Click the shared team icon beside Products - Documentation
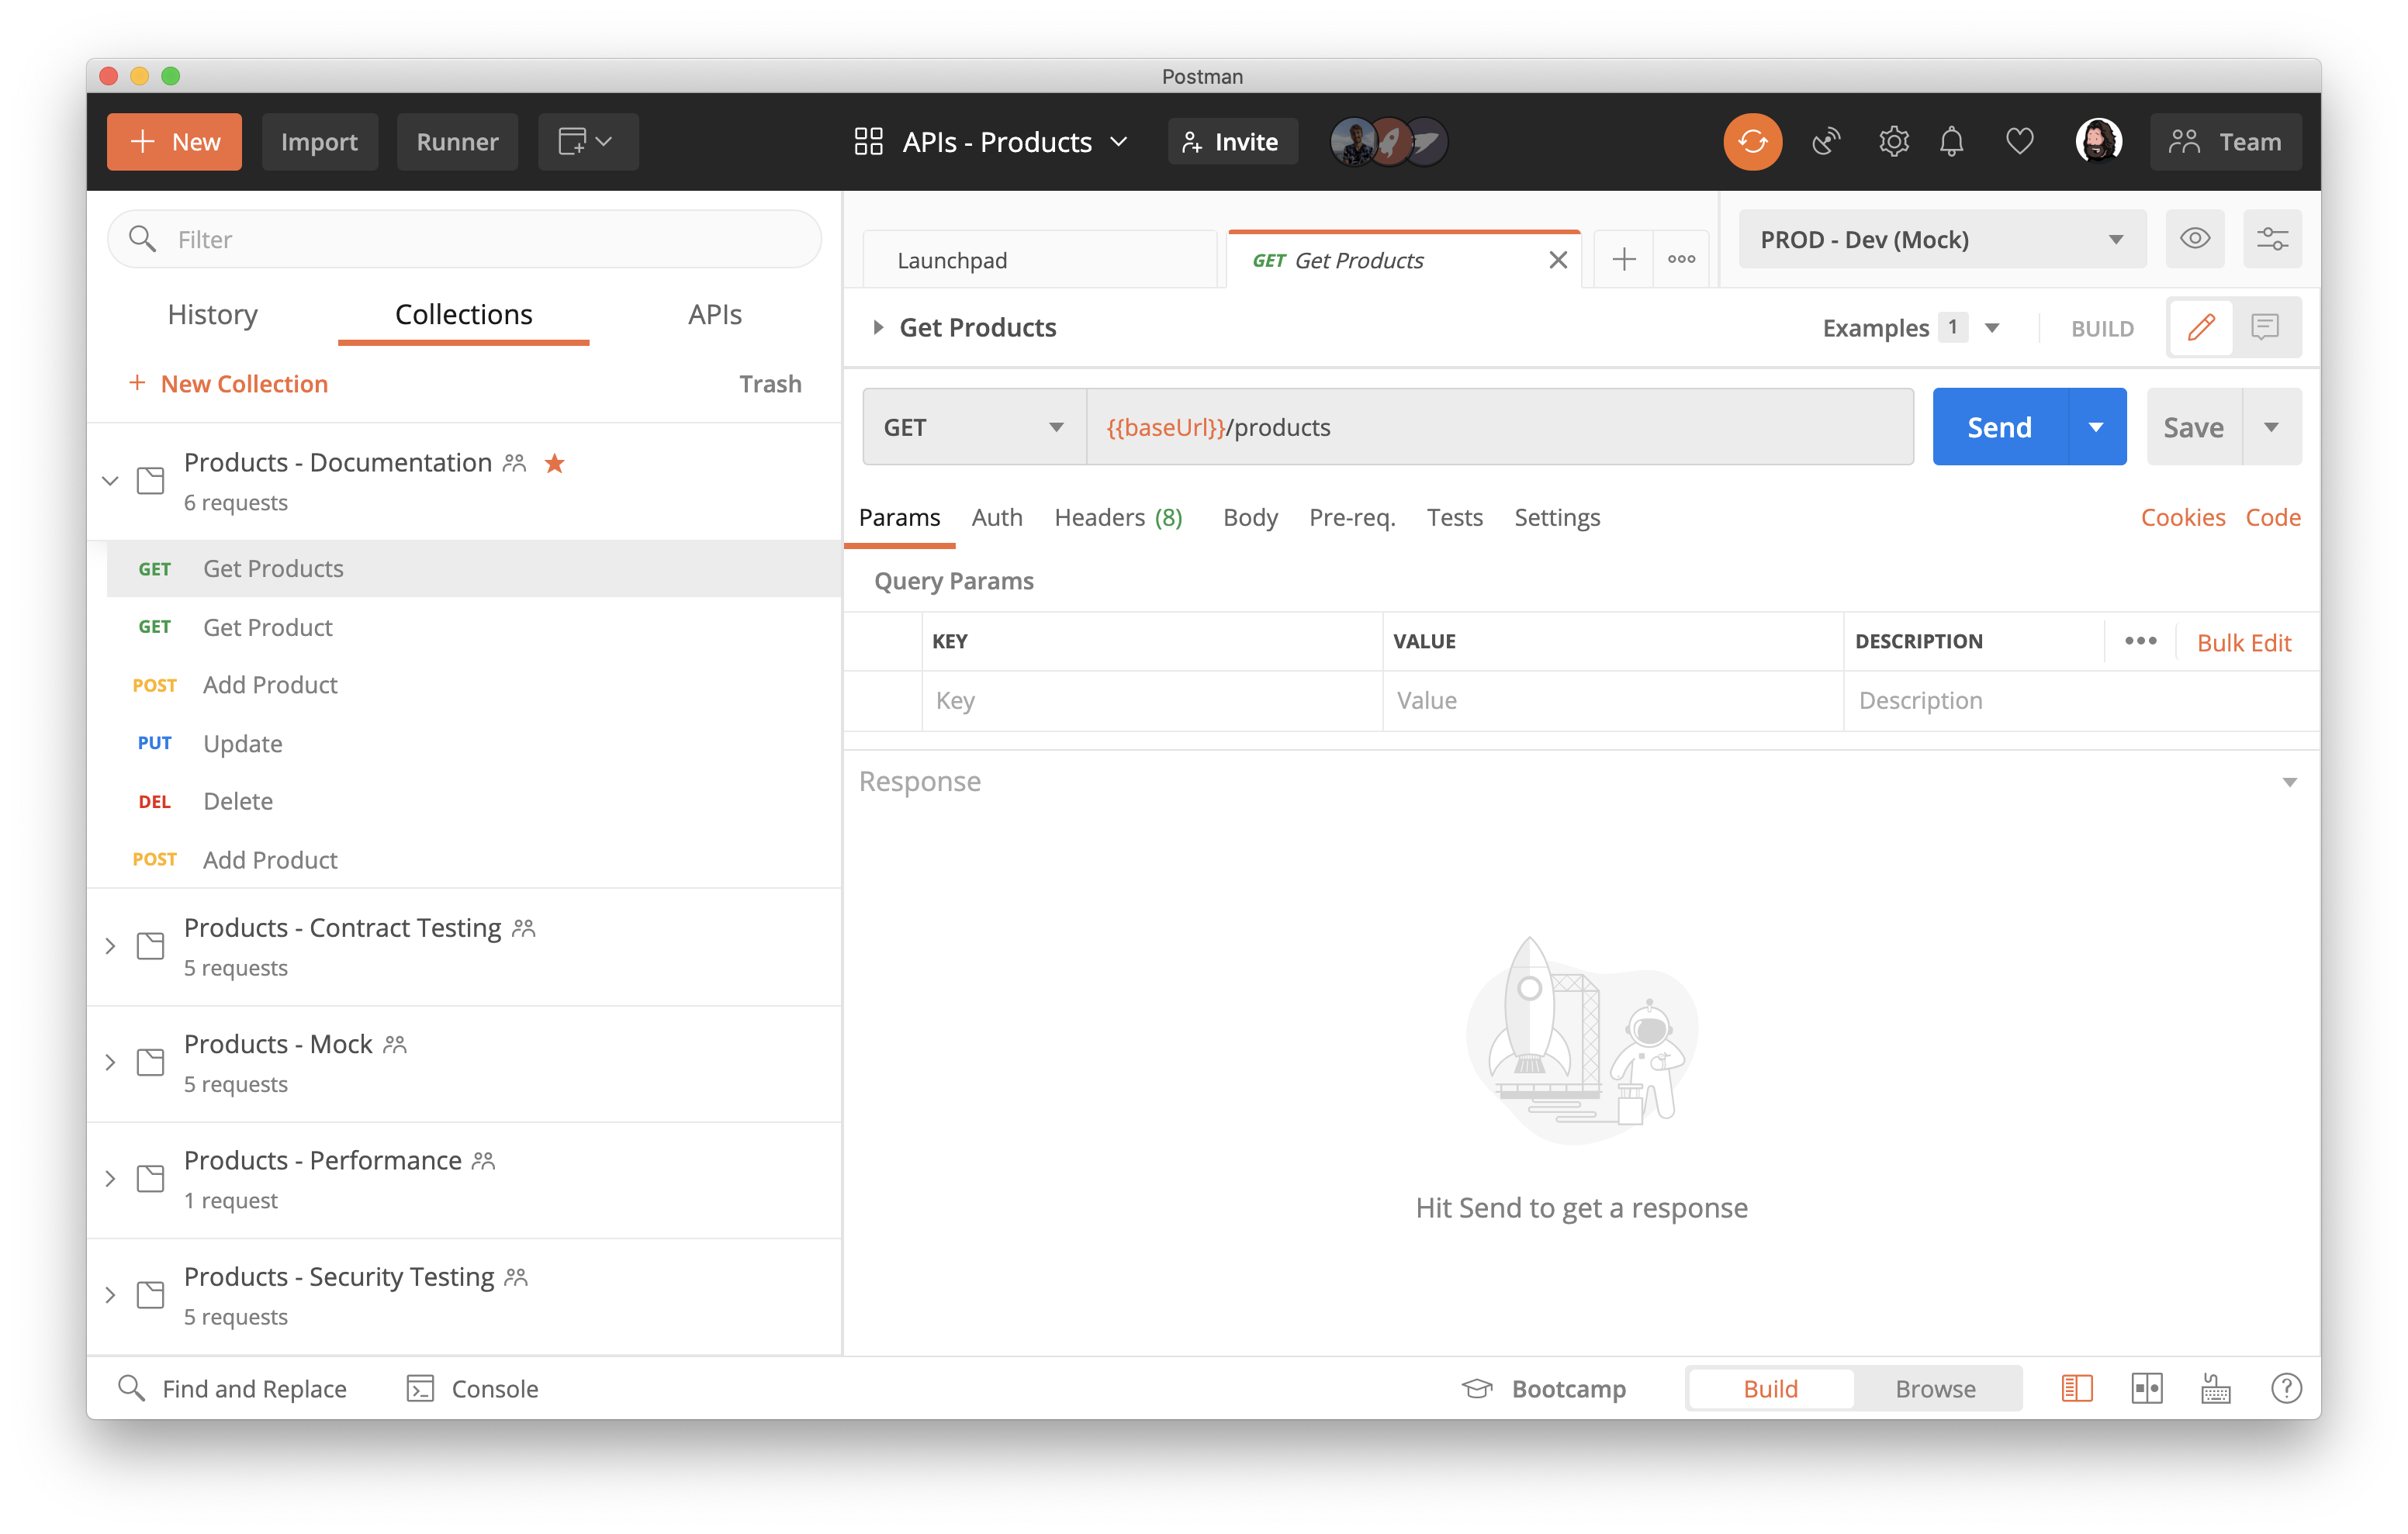This screenshot has height=1534, width=2408. (x=514, y=463)
